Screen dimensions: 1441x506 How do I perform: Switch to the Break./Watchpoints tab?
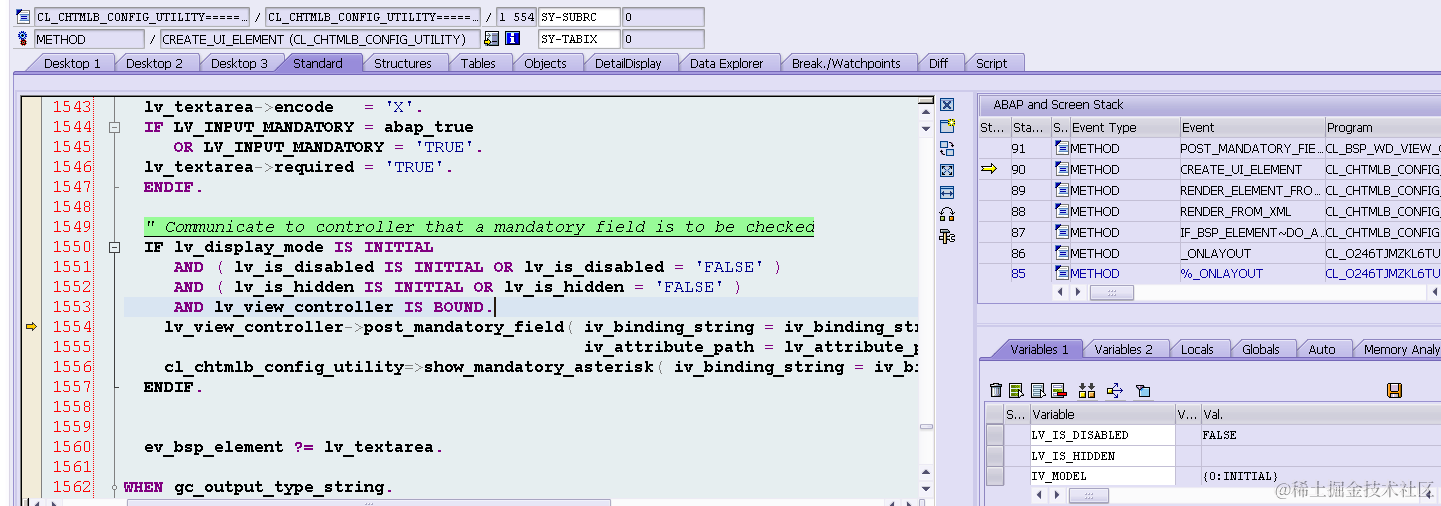(x=846, y=63)
